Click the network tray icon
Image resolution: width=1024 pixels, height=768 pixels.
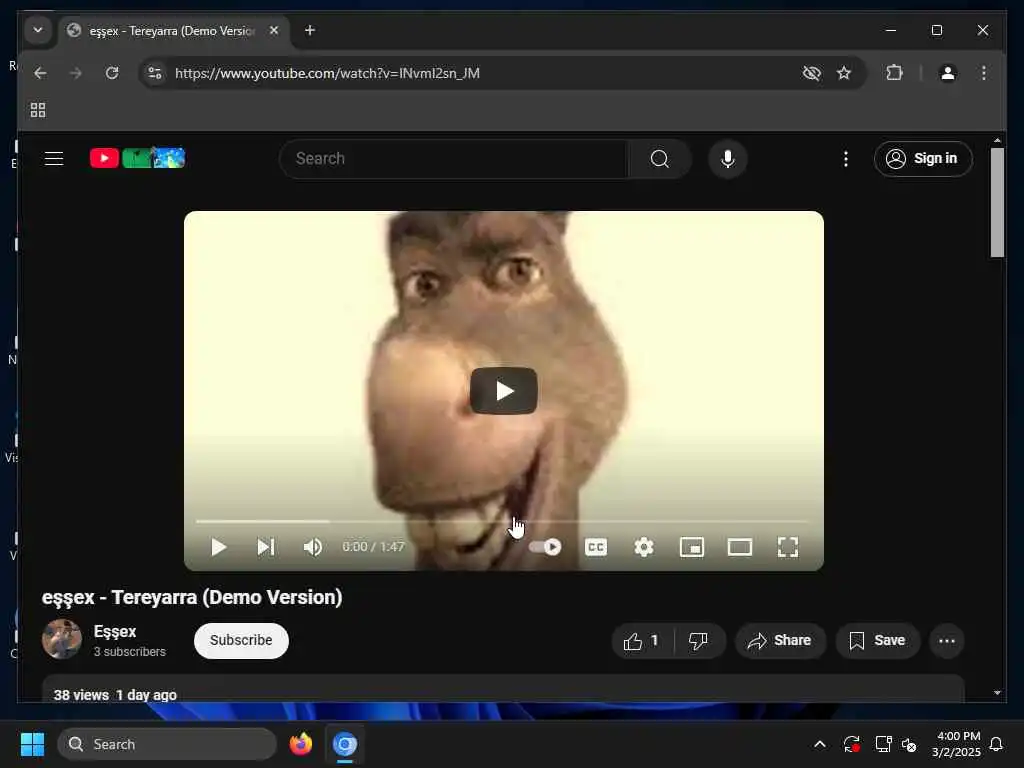[883, 744]
